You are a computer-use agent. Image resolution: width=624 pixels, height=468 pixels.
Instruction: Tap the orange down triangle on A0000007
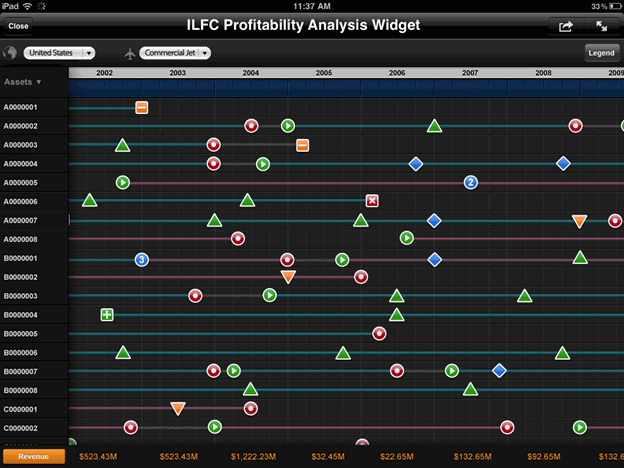[x=579, y=221]
